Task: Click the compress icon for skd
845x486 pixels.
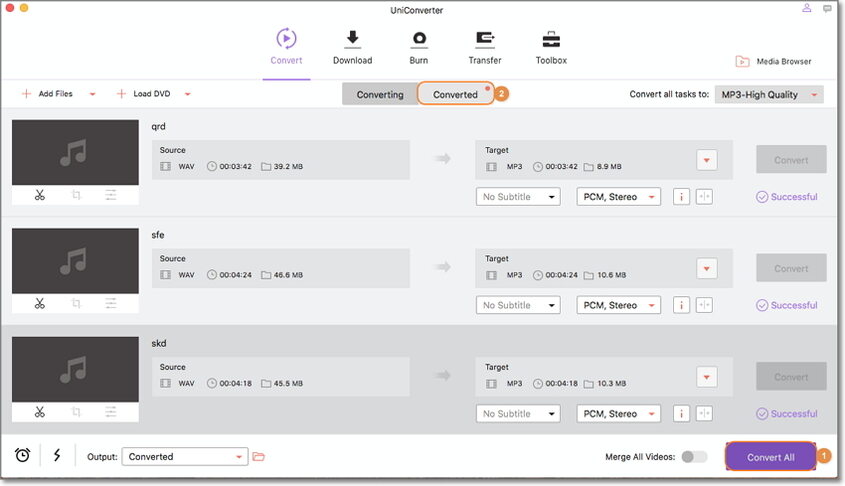Action: [x=704, y=413]
